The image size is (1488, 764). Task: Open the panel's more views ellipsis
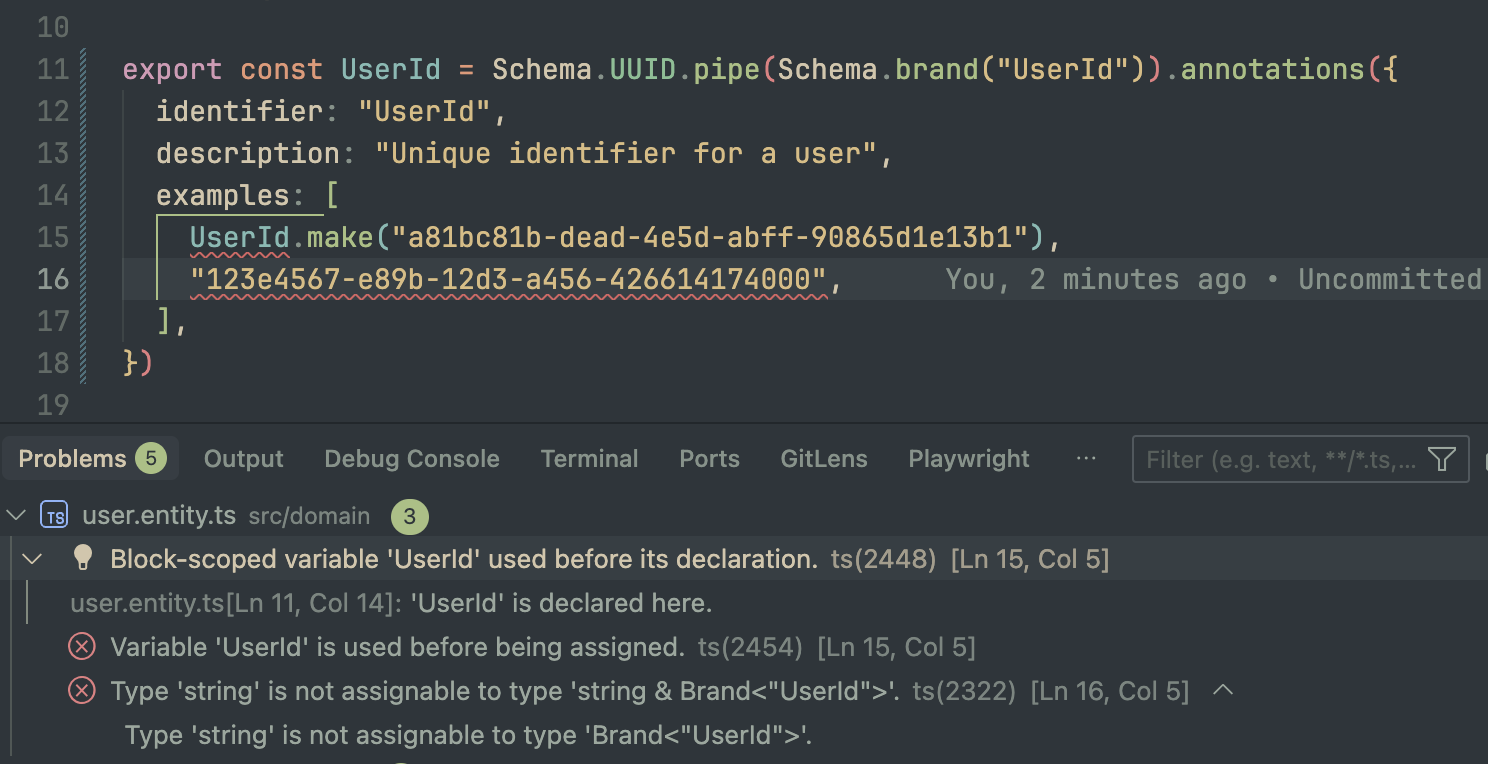1086,459
